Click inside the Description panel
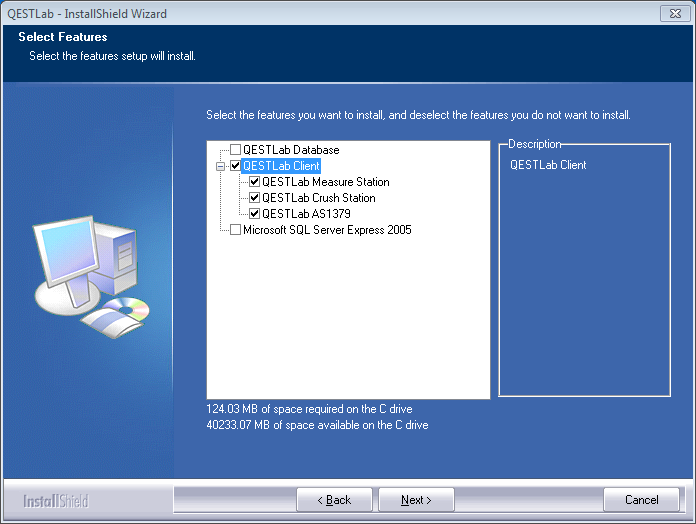Screen dimensions: 696x524 (x=584, y=280)
